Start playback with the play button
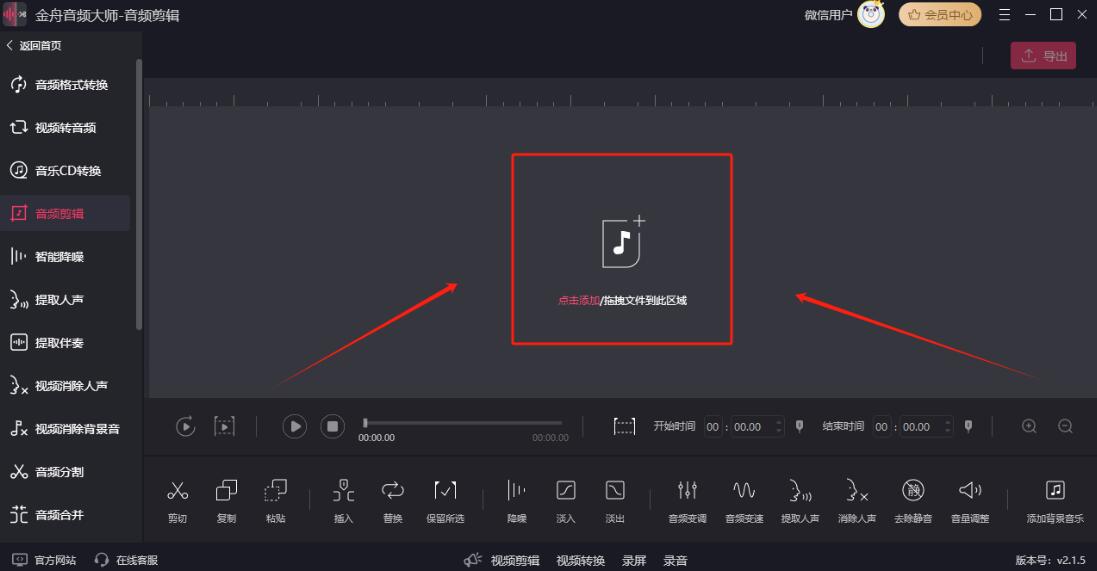 coord(295,426)
